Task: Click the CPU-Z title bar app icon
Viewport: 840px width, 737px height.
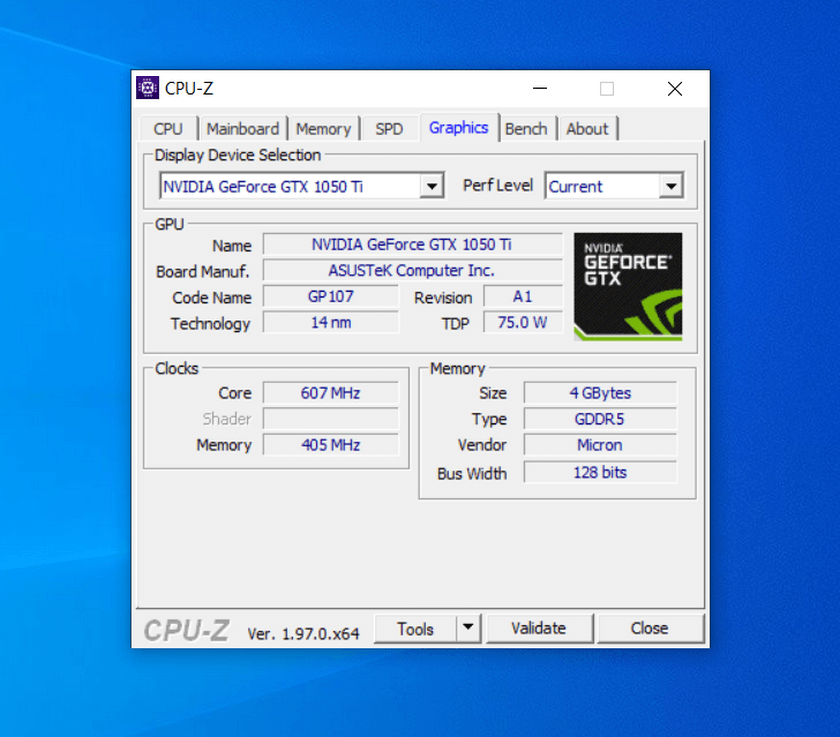Action: [x=148, y=88]
